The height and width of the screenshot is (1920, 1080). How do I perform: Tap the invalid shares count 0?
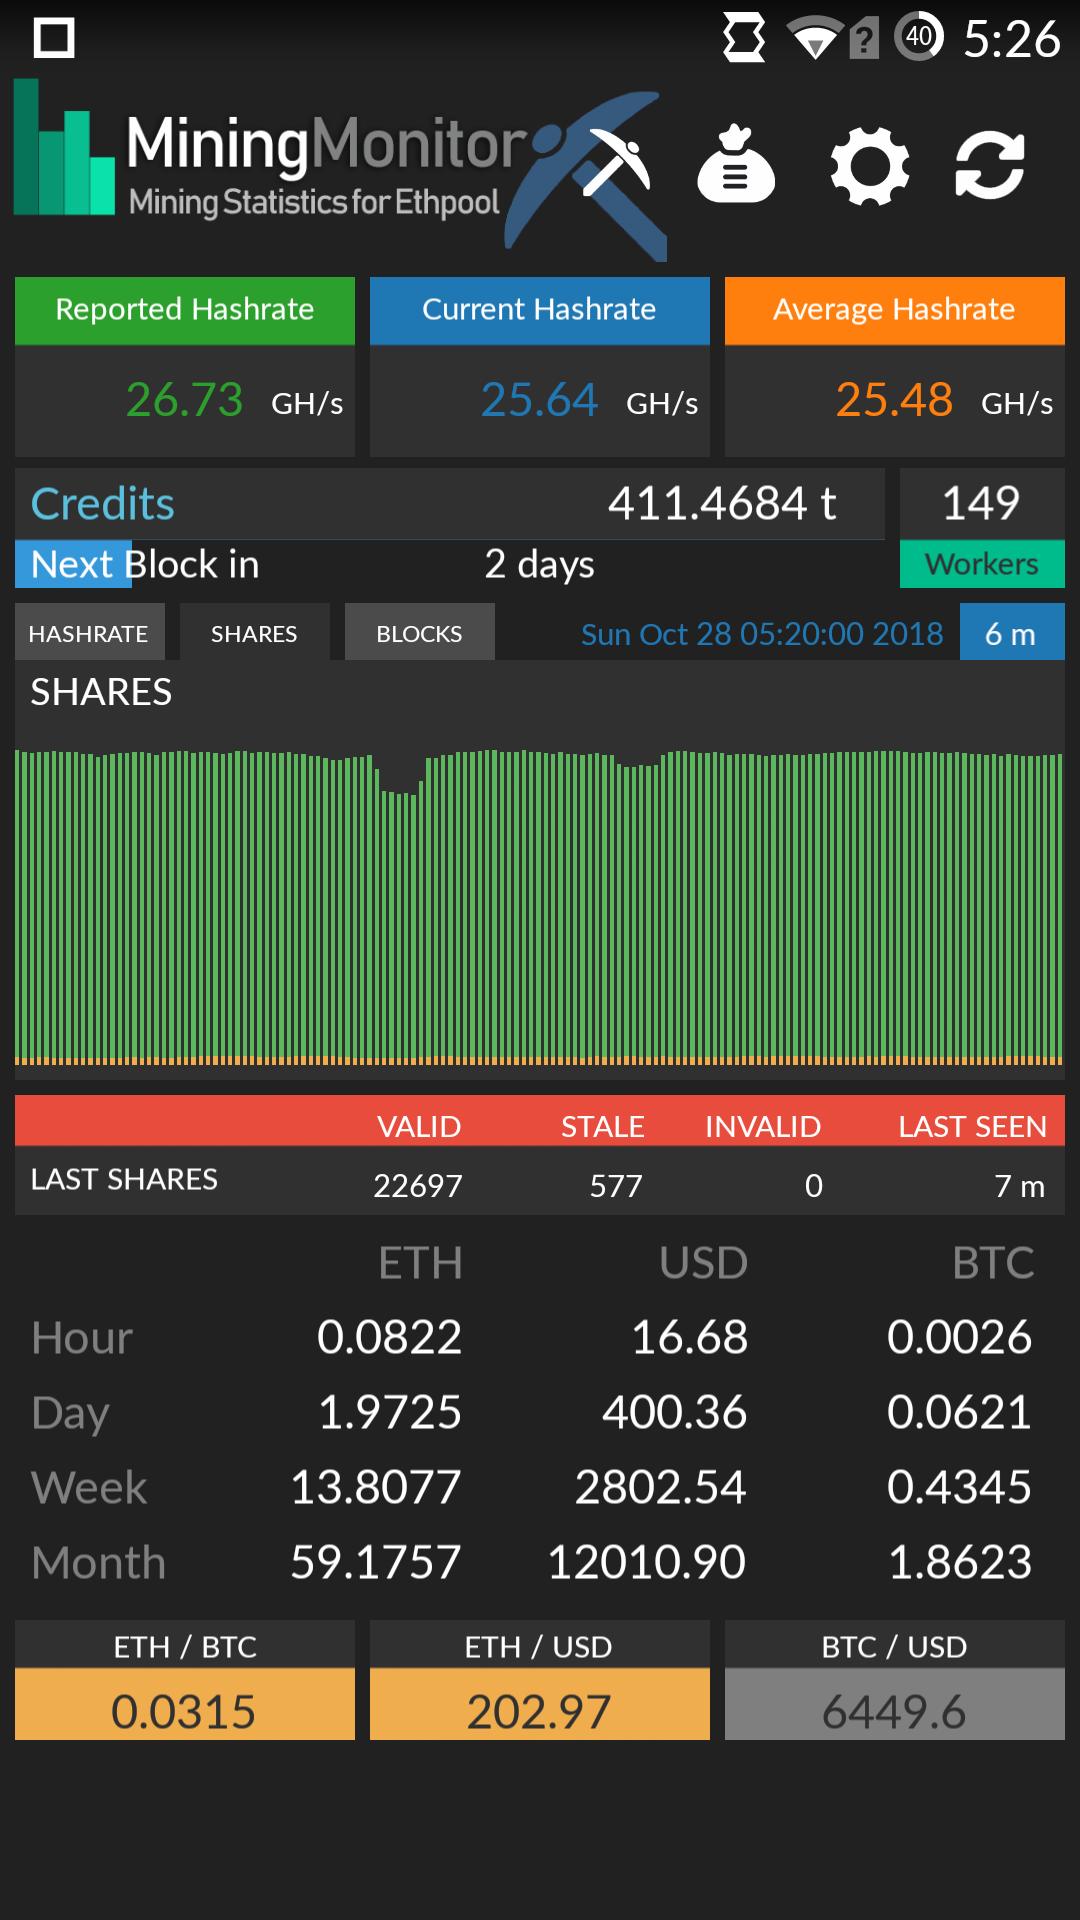814,1186
